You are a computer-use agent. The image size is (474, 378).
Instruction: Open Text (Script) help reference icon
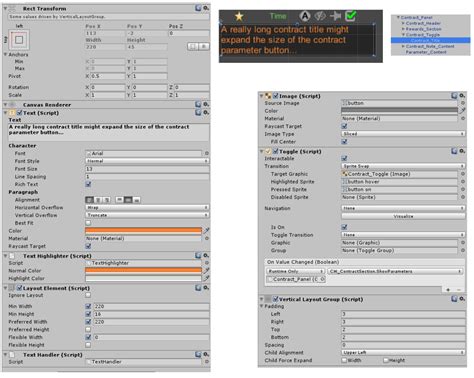pyautogui.click(x=198, y=113)
